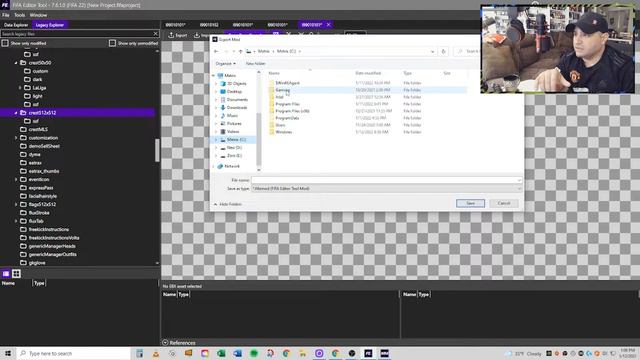The width and height of the screenshot is (640, 360).
Task: Close the active purple editor tab
Action: click(x=329, y=25)
